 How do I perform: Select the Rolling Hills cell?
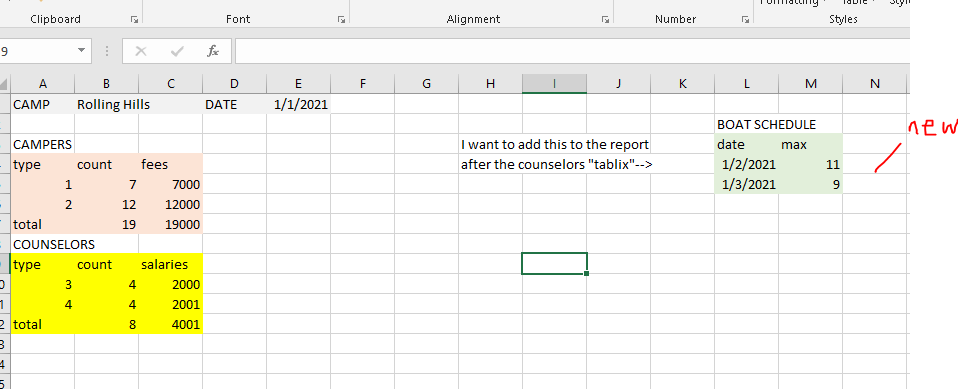tap(106, 104)
